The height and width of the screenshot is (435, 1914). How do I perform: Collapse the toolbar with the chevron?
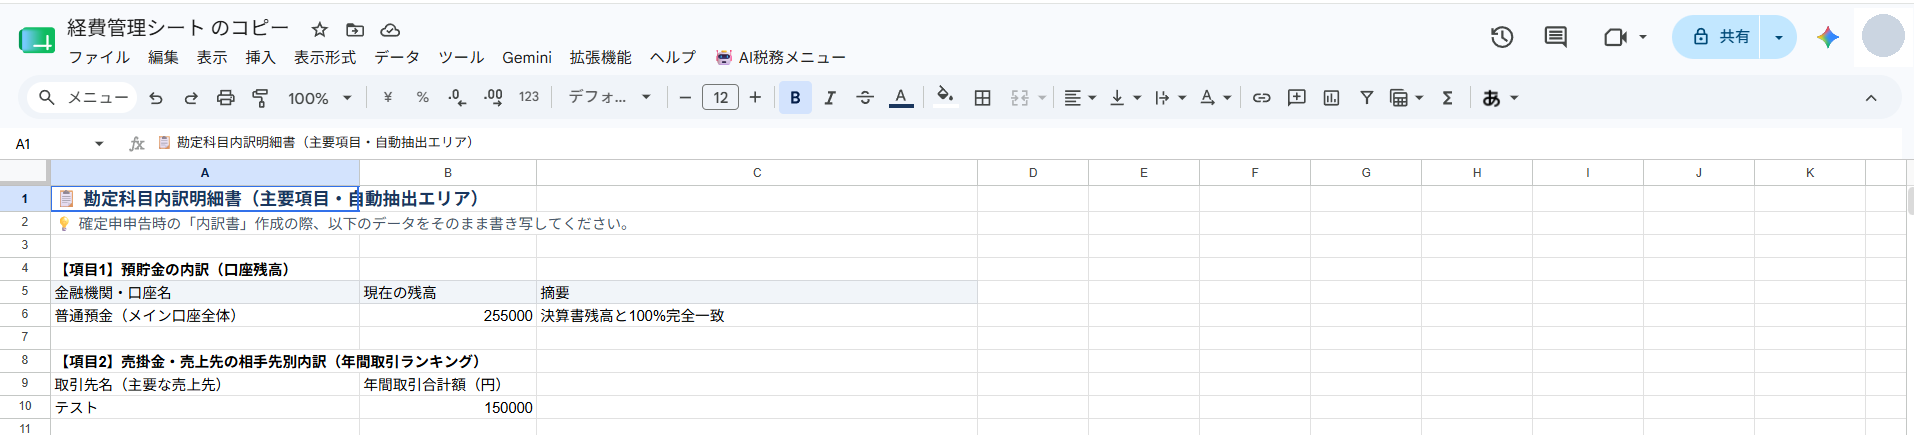(1871, 98)
